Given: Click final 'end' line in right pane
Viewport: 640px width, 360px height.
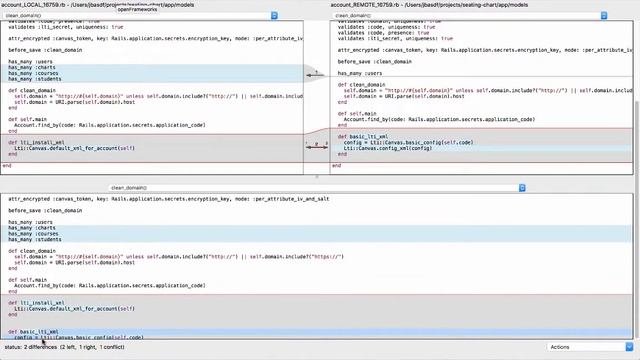Looking at the screenshot, I should point(336,165).
